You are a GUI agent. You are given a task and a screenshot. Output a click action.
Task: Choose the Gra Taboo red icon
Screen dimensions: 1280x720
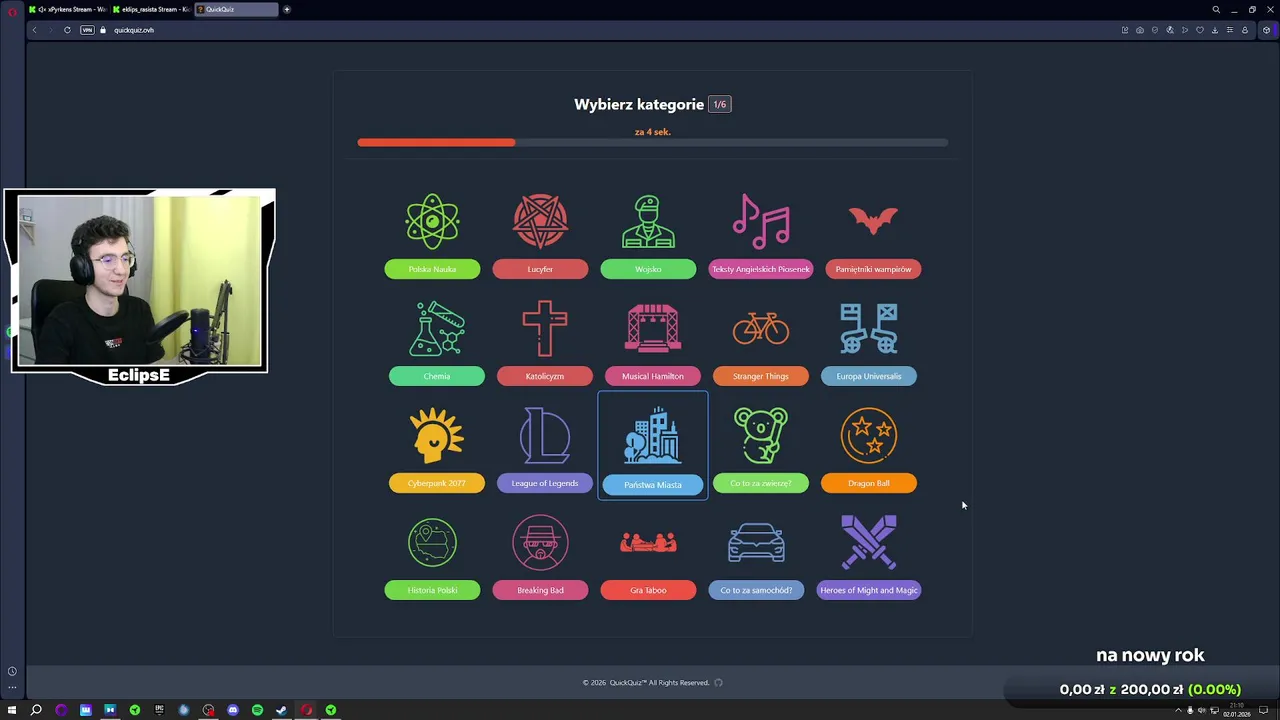point(648,543)
